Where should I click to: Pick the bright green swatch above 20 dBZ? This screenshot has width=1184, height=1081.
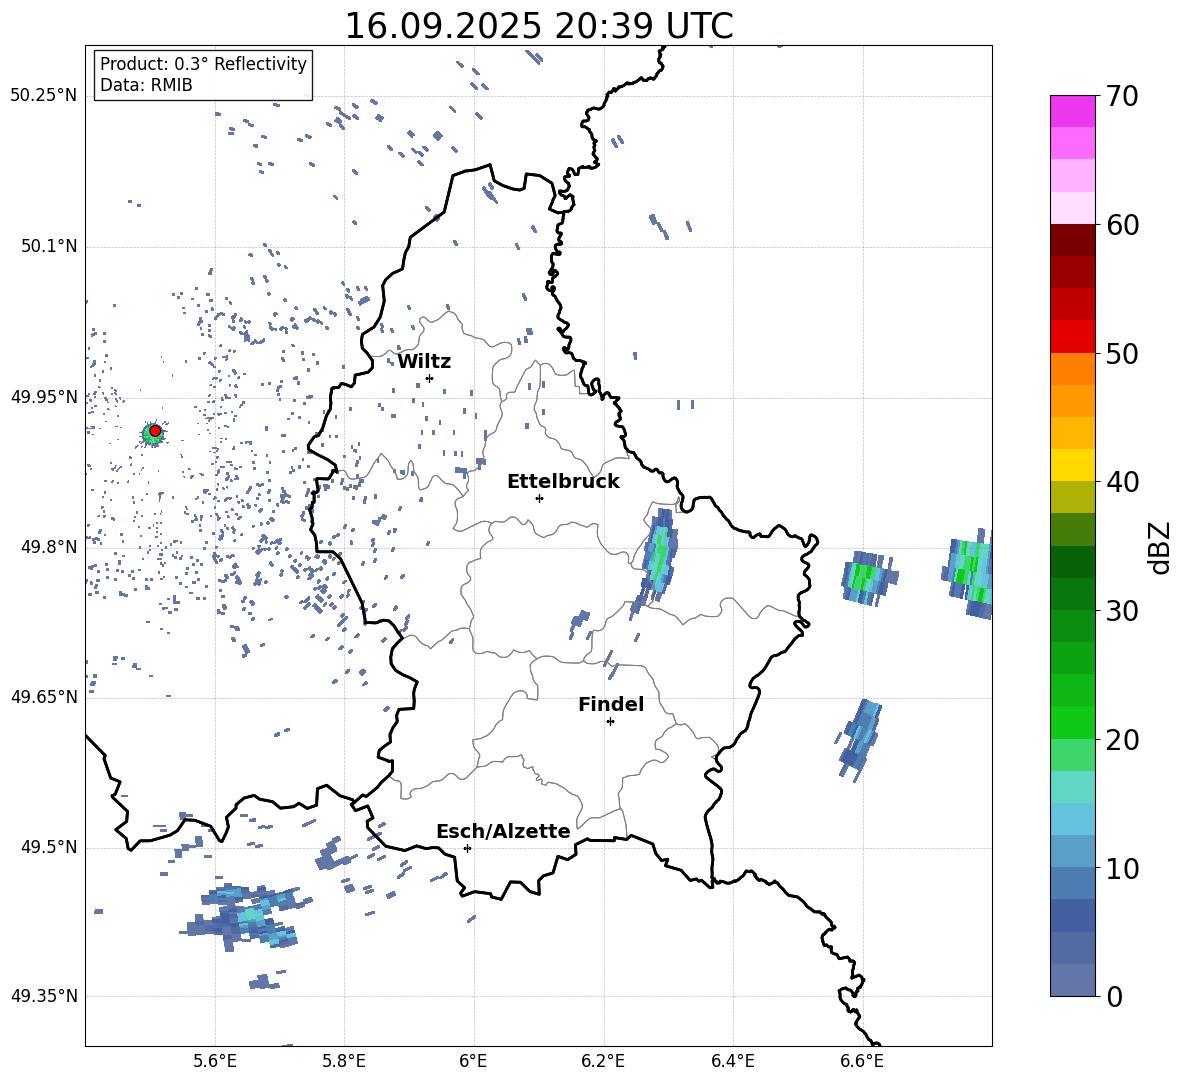1072,722
